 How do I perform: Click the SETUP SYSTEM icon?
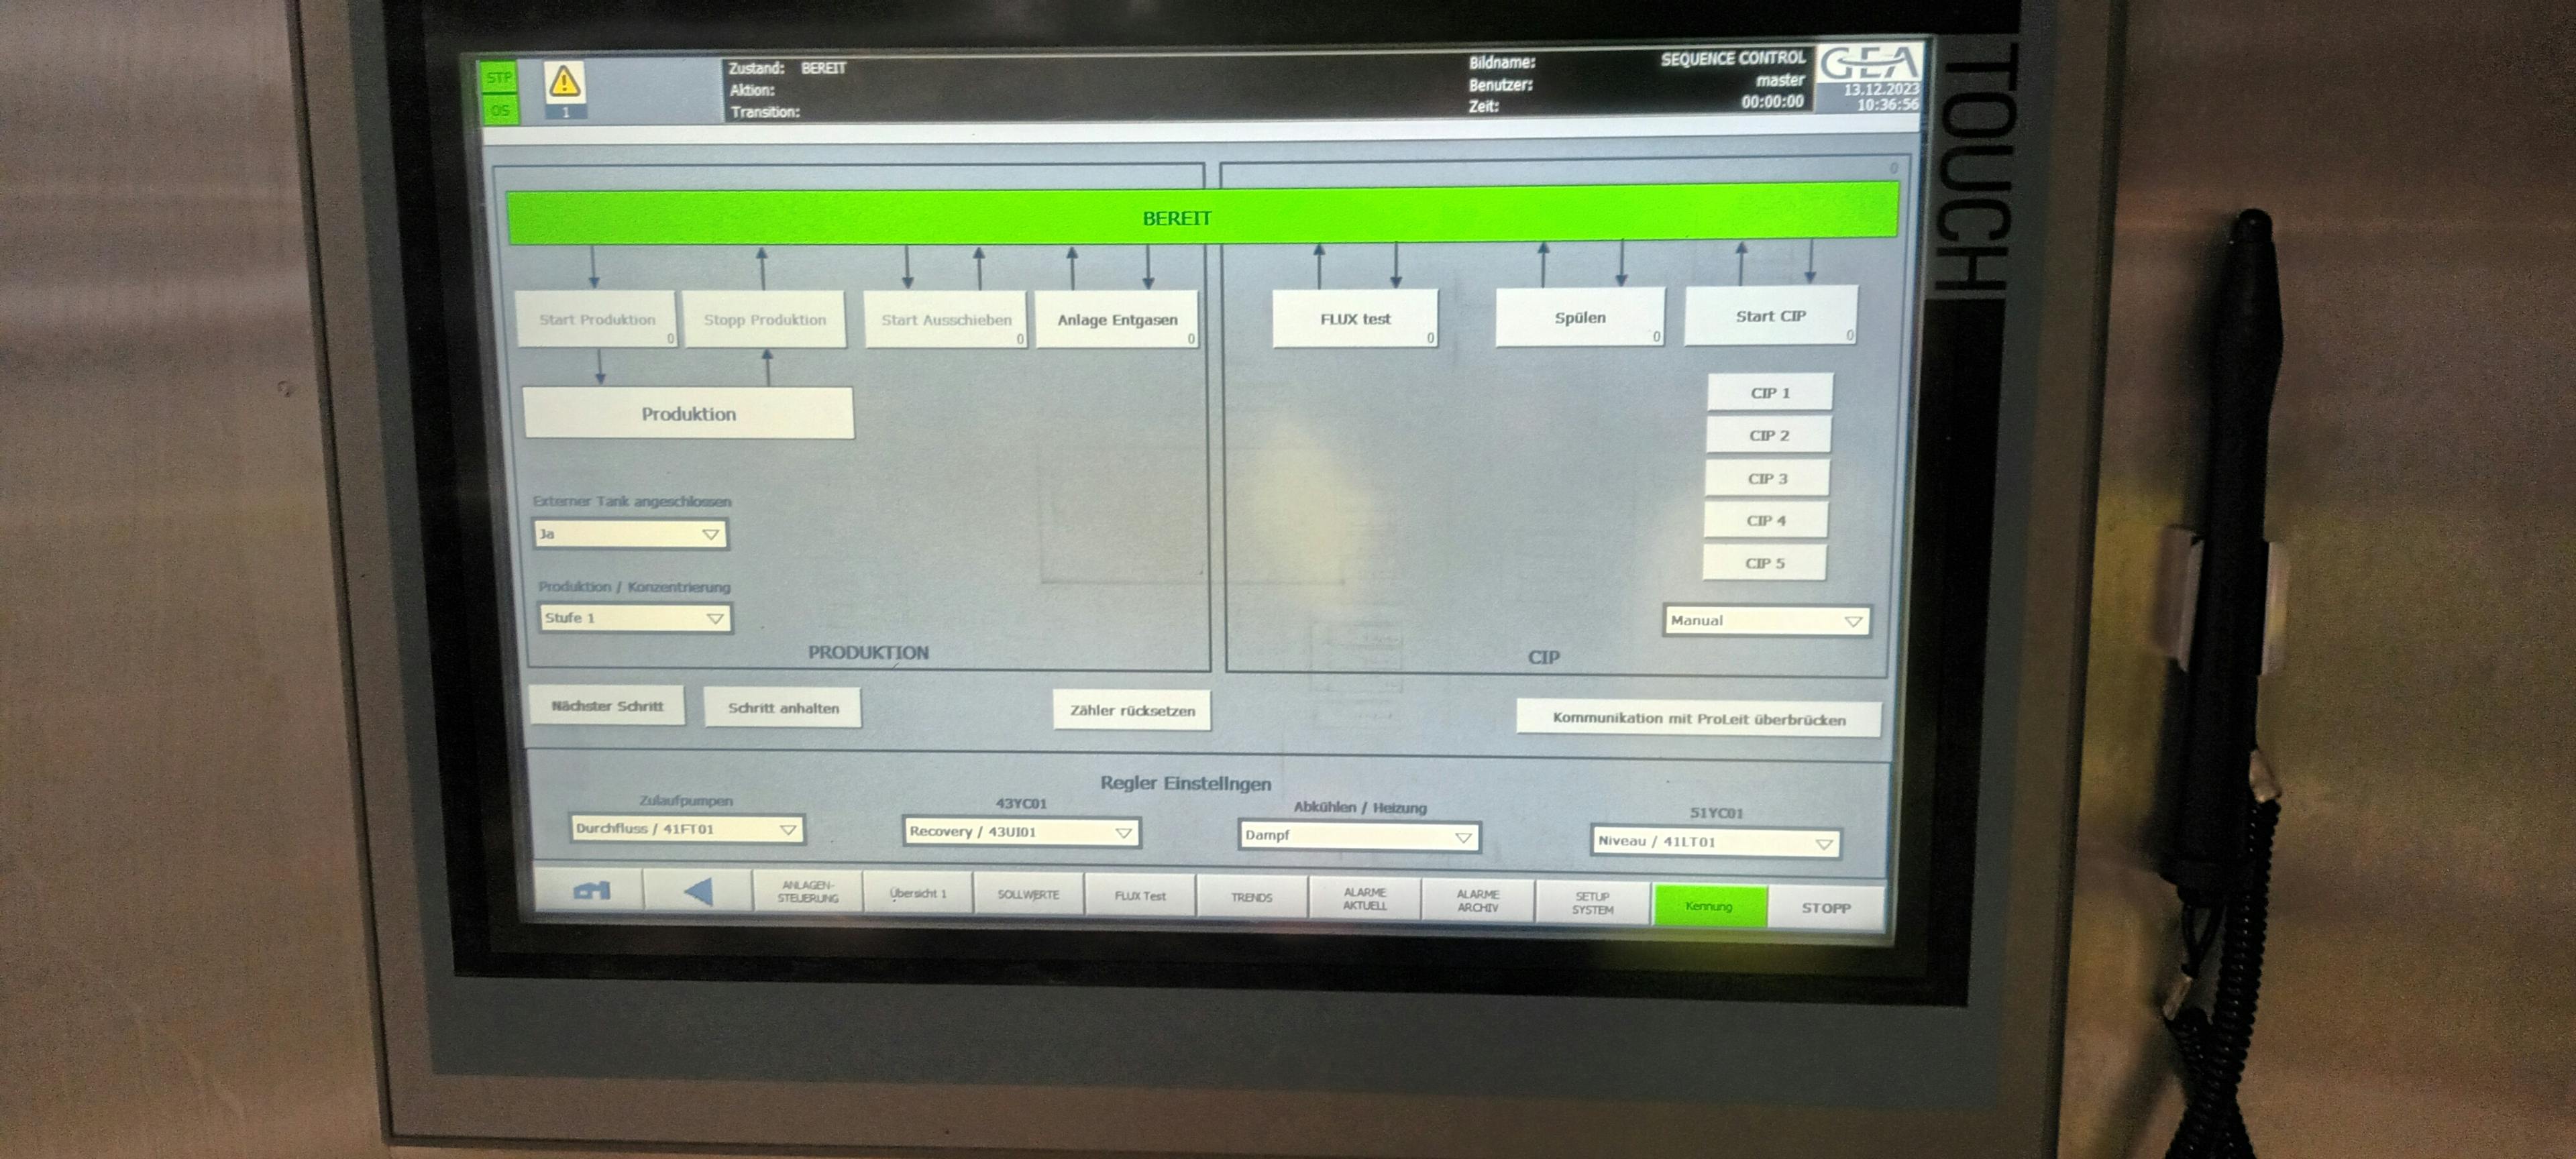(1592, 899)
